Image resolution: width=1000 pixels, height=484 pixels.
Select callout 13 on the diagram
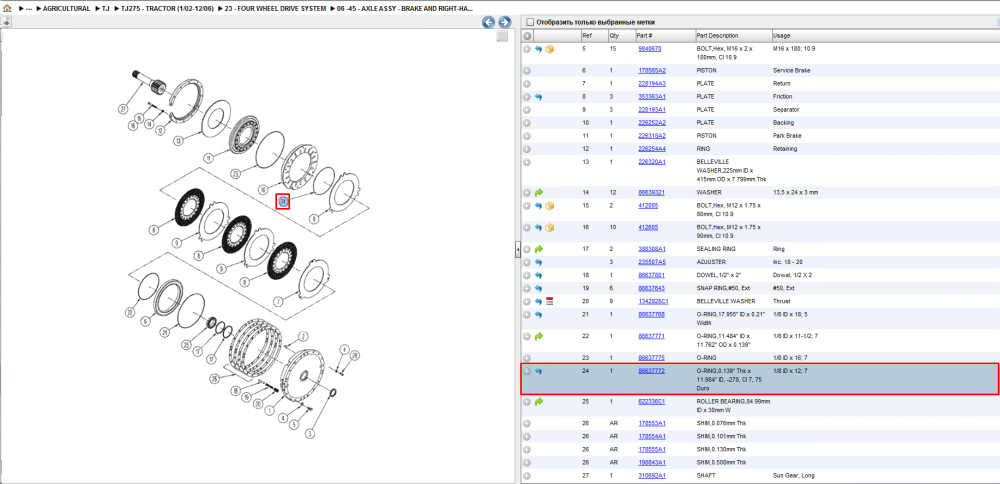tap(180, 140)
